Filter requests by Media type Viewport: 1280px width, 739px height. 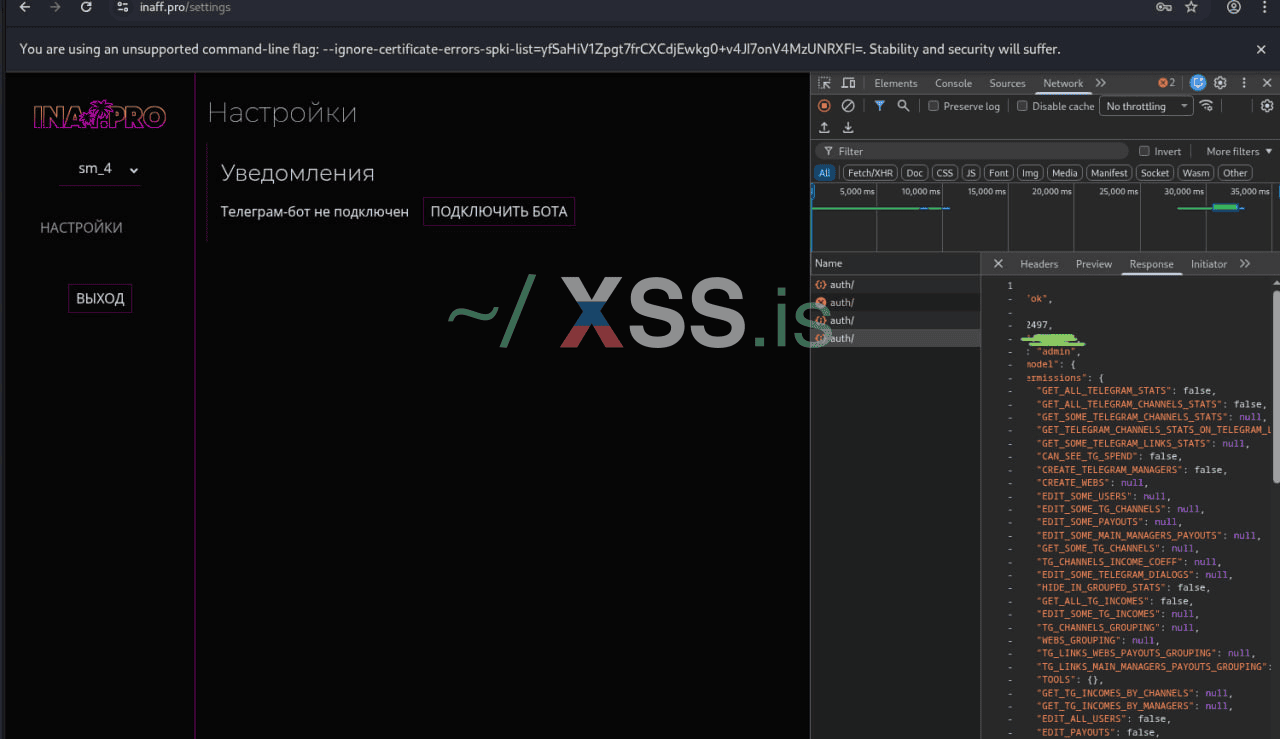coord(1064,173)
